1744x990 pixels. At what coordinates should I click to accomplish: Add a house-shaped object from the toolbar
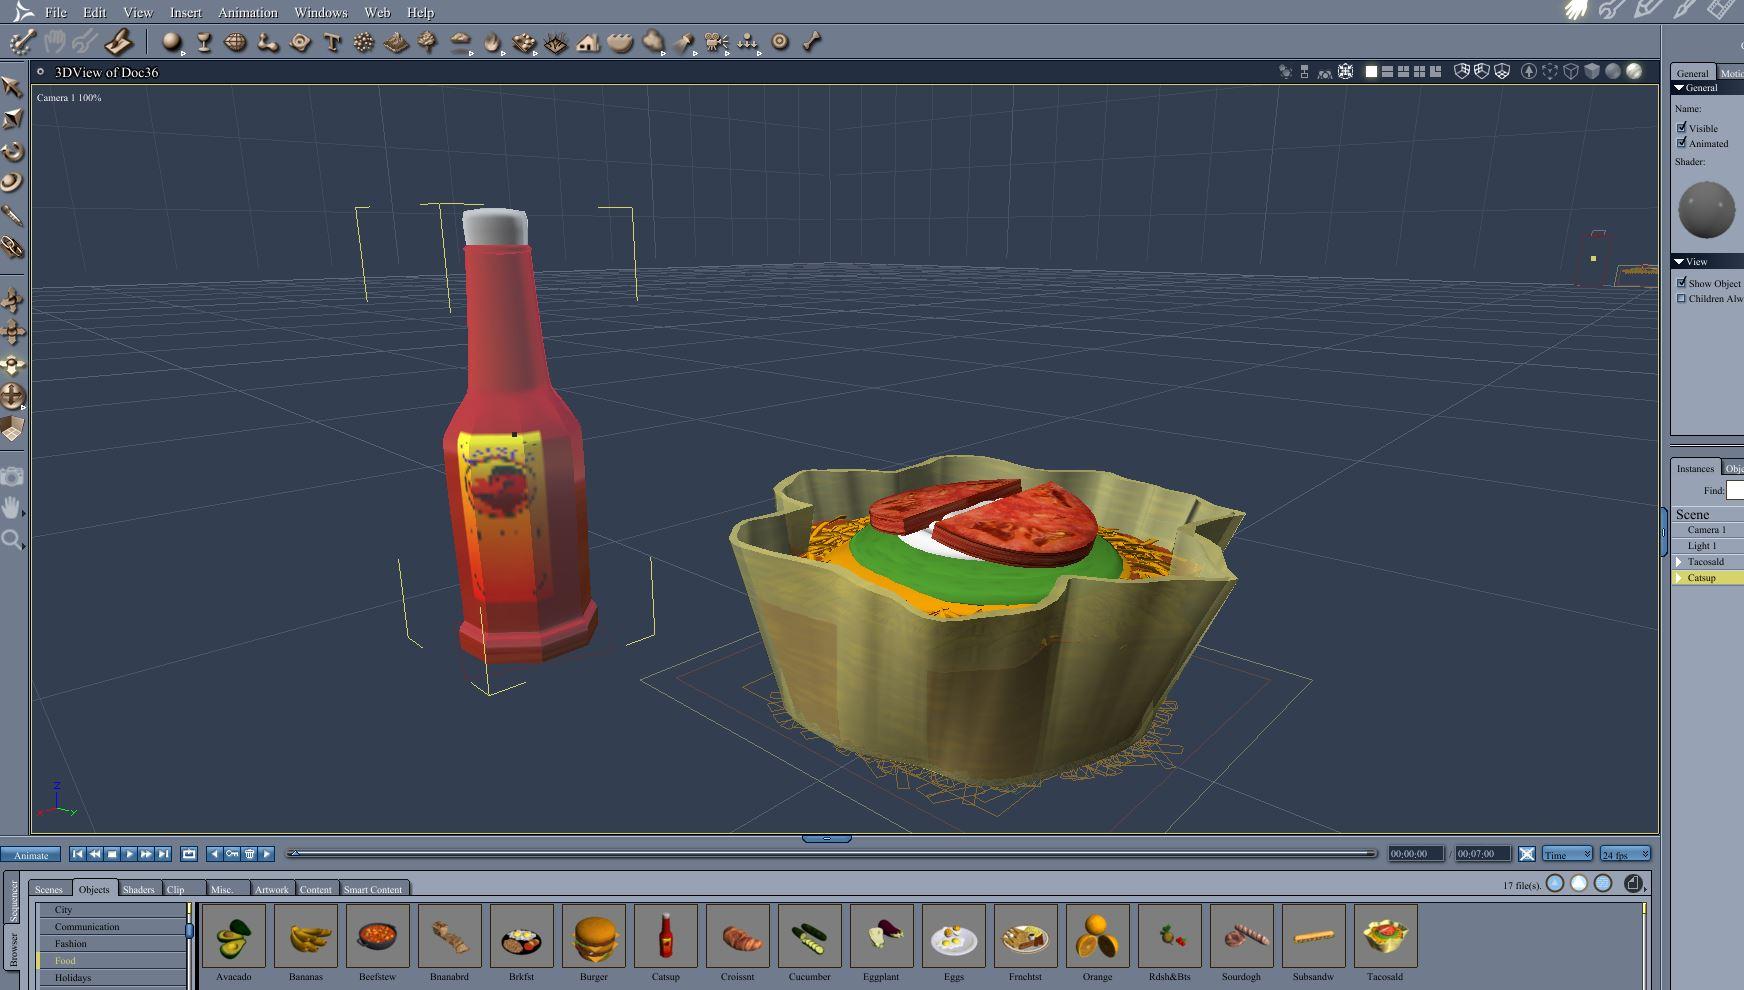point(588,42)
